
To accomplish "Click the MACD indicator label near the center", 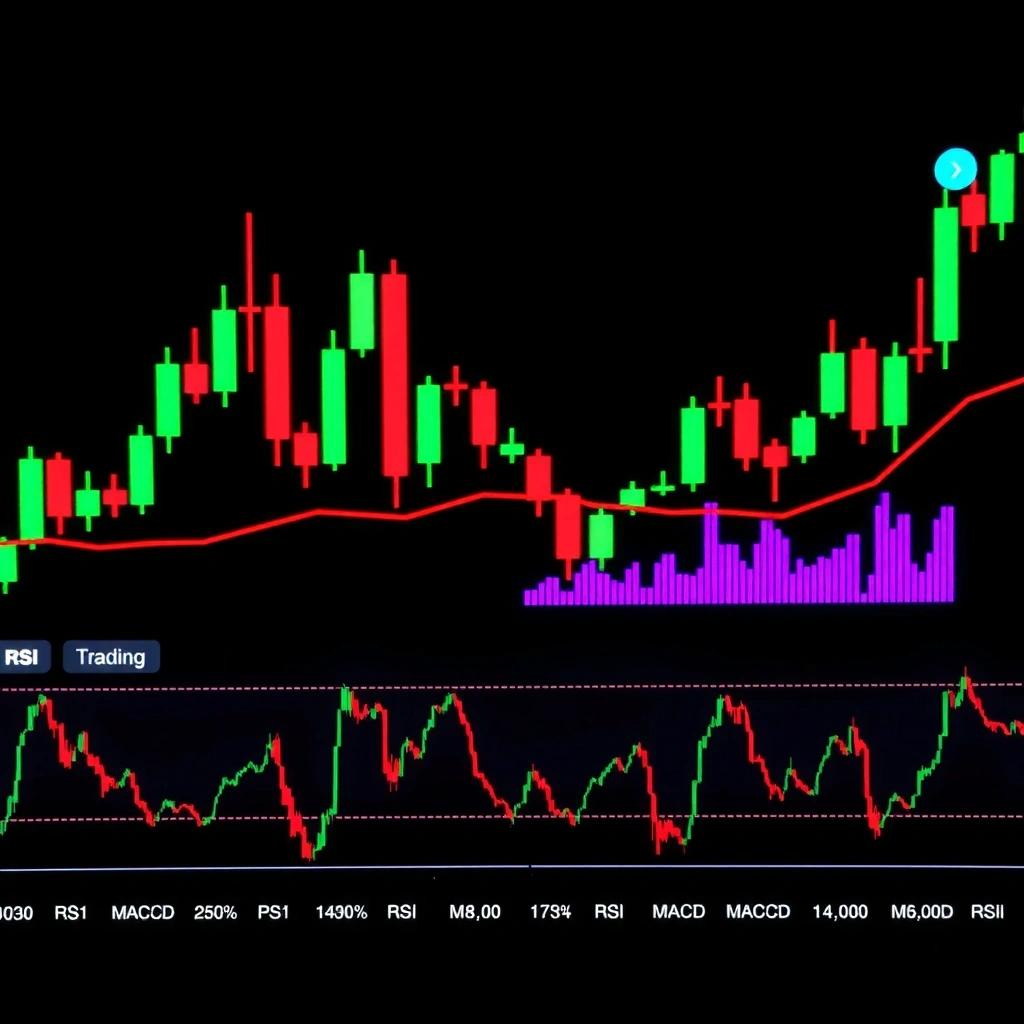I will pos(678,912).
